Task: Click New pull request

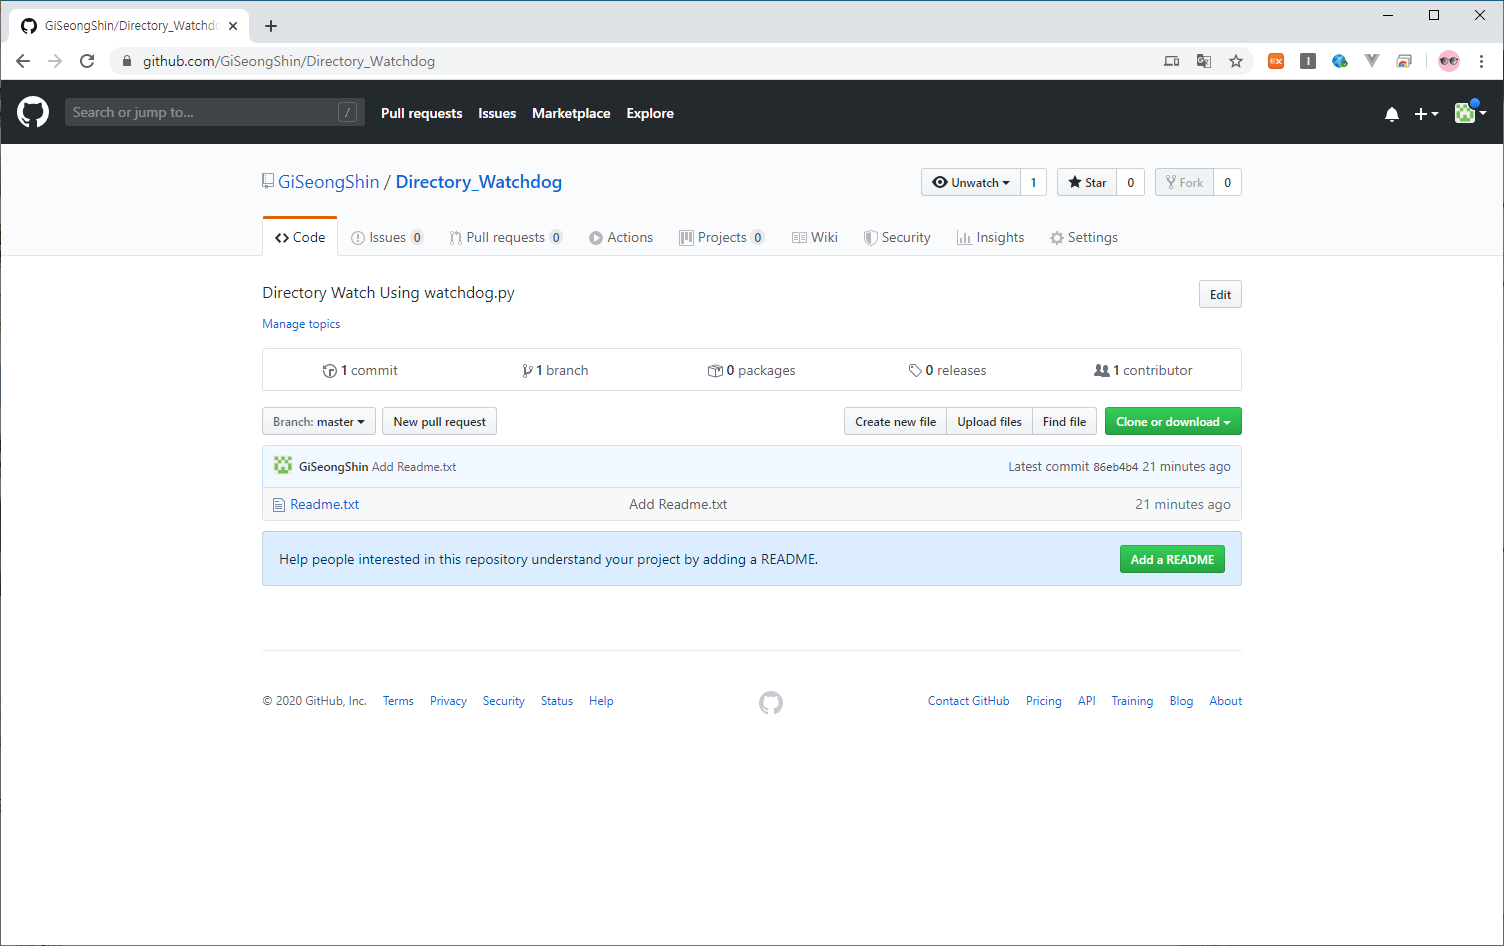Action: click(x=440, y=421)
